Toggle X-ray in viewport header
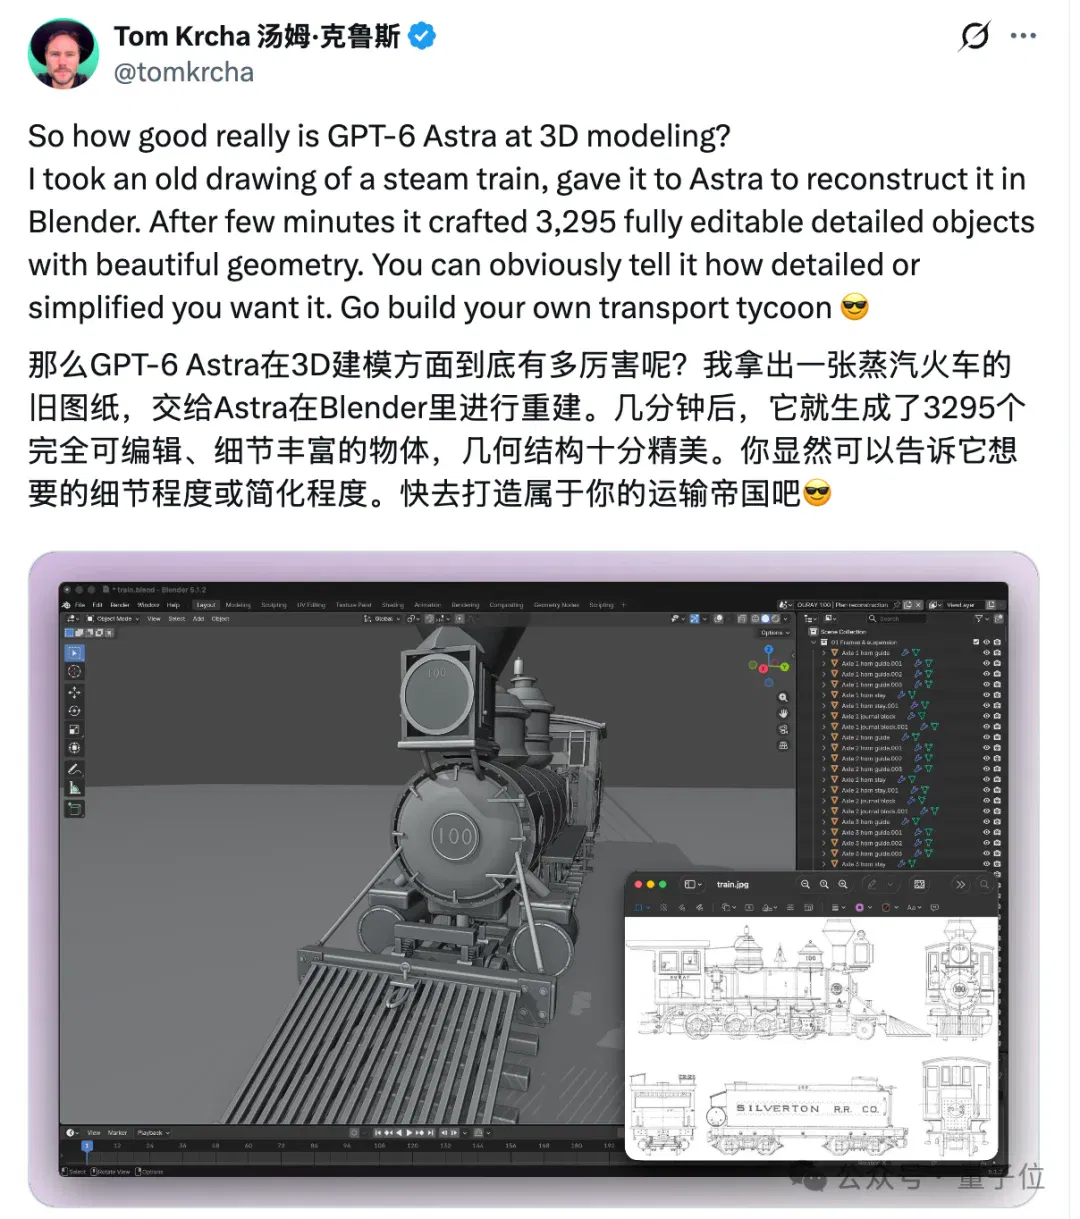The width and height of the screenshot is (1080, 1219). click(x=741, y=618)
